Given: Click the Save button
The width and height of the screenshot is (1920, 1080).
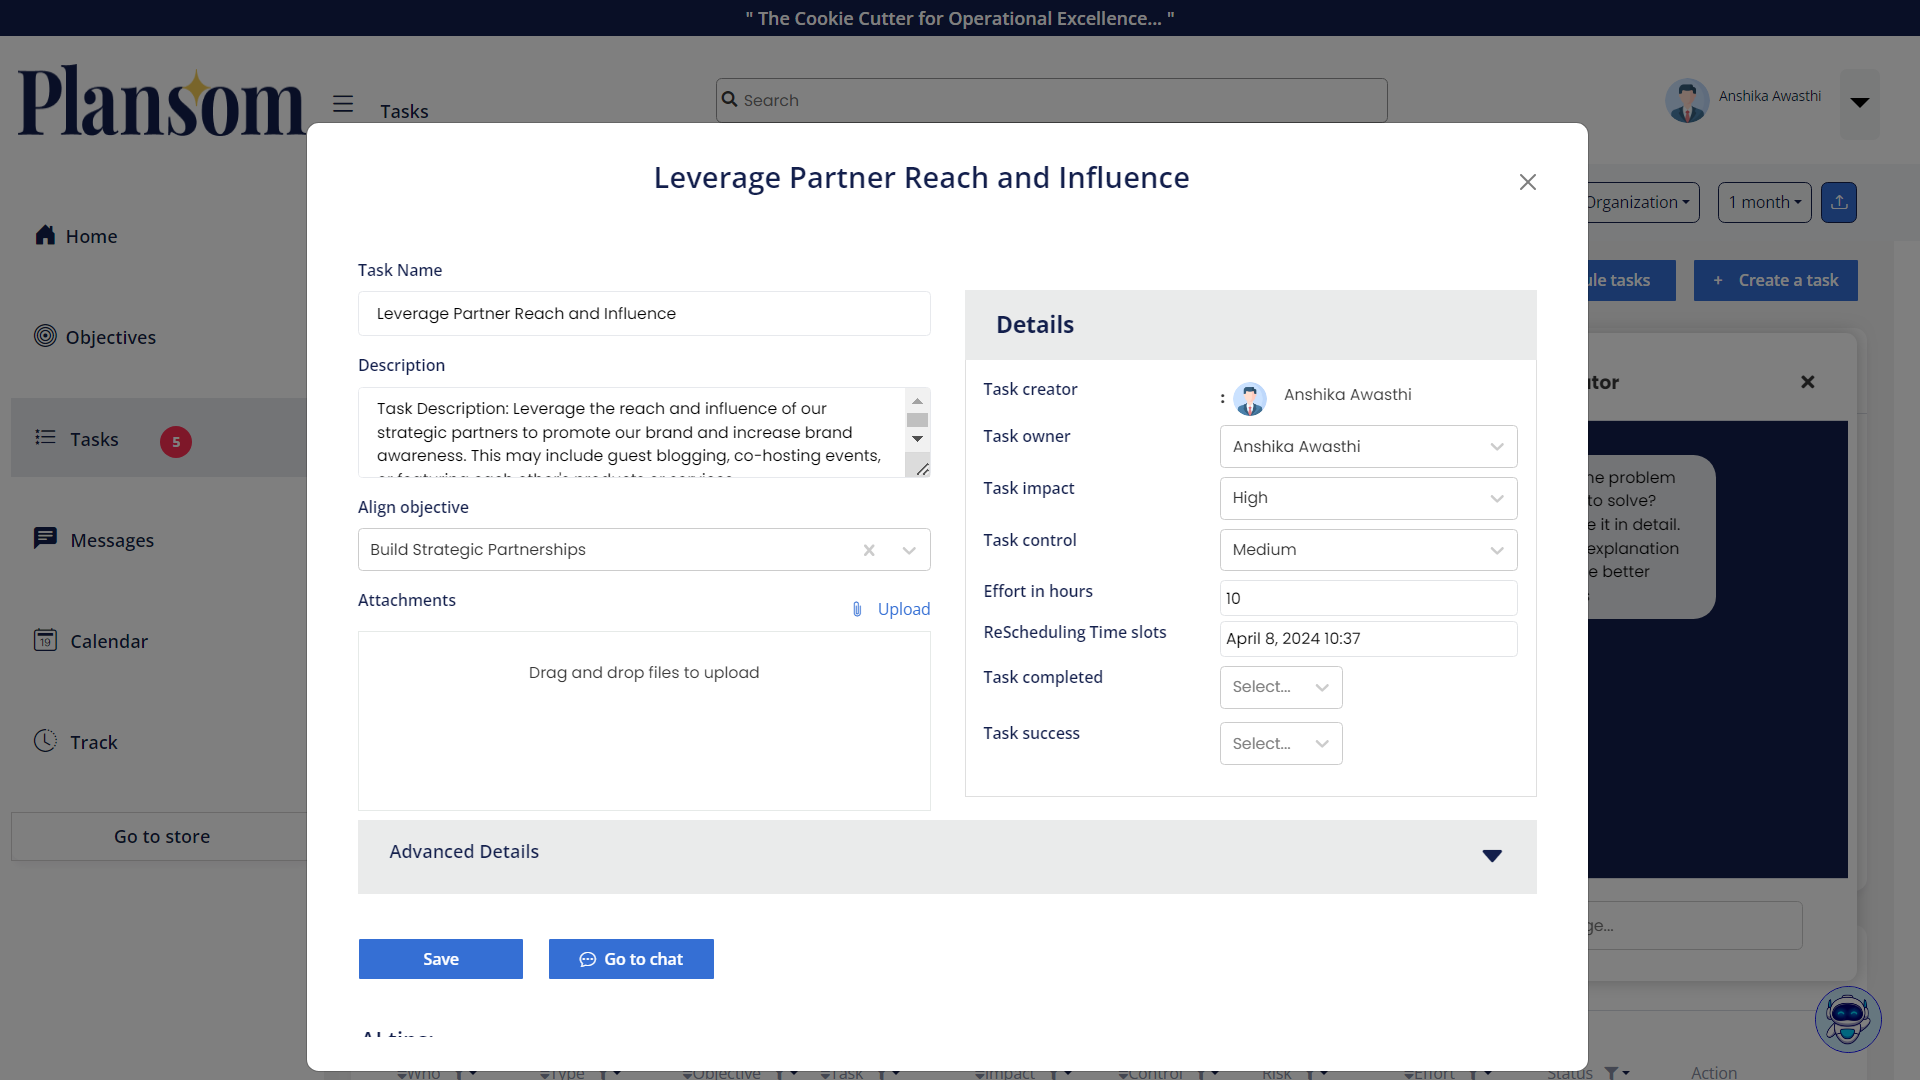Looking at the screenshot, I should click(440, 959).
